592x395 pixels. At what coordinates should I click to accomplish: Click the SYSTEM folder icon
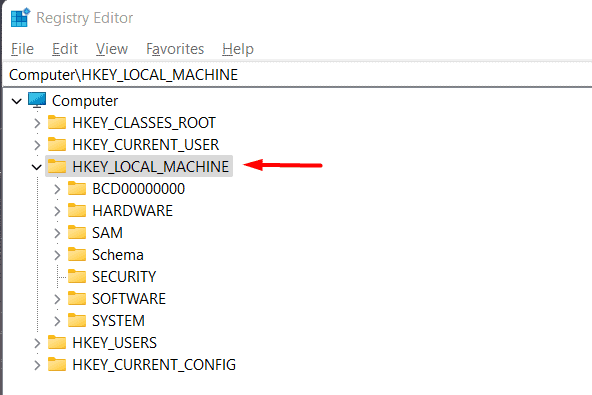77,320
